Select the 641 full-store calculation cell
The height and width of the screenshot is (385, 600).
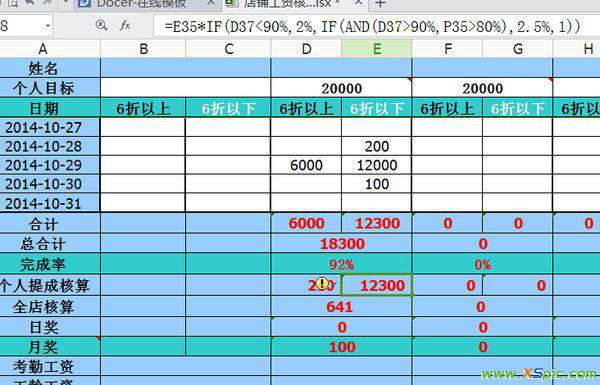point(341,307)
